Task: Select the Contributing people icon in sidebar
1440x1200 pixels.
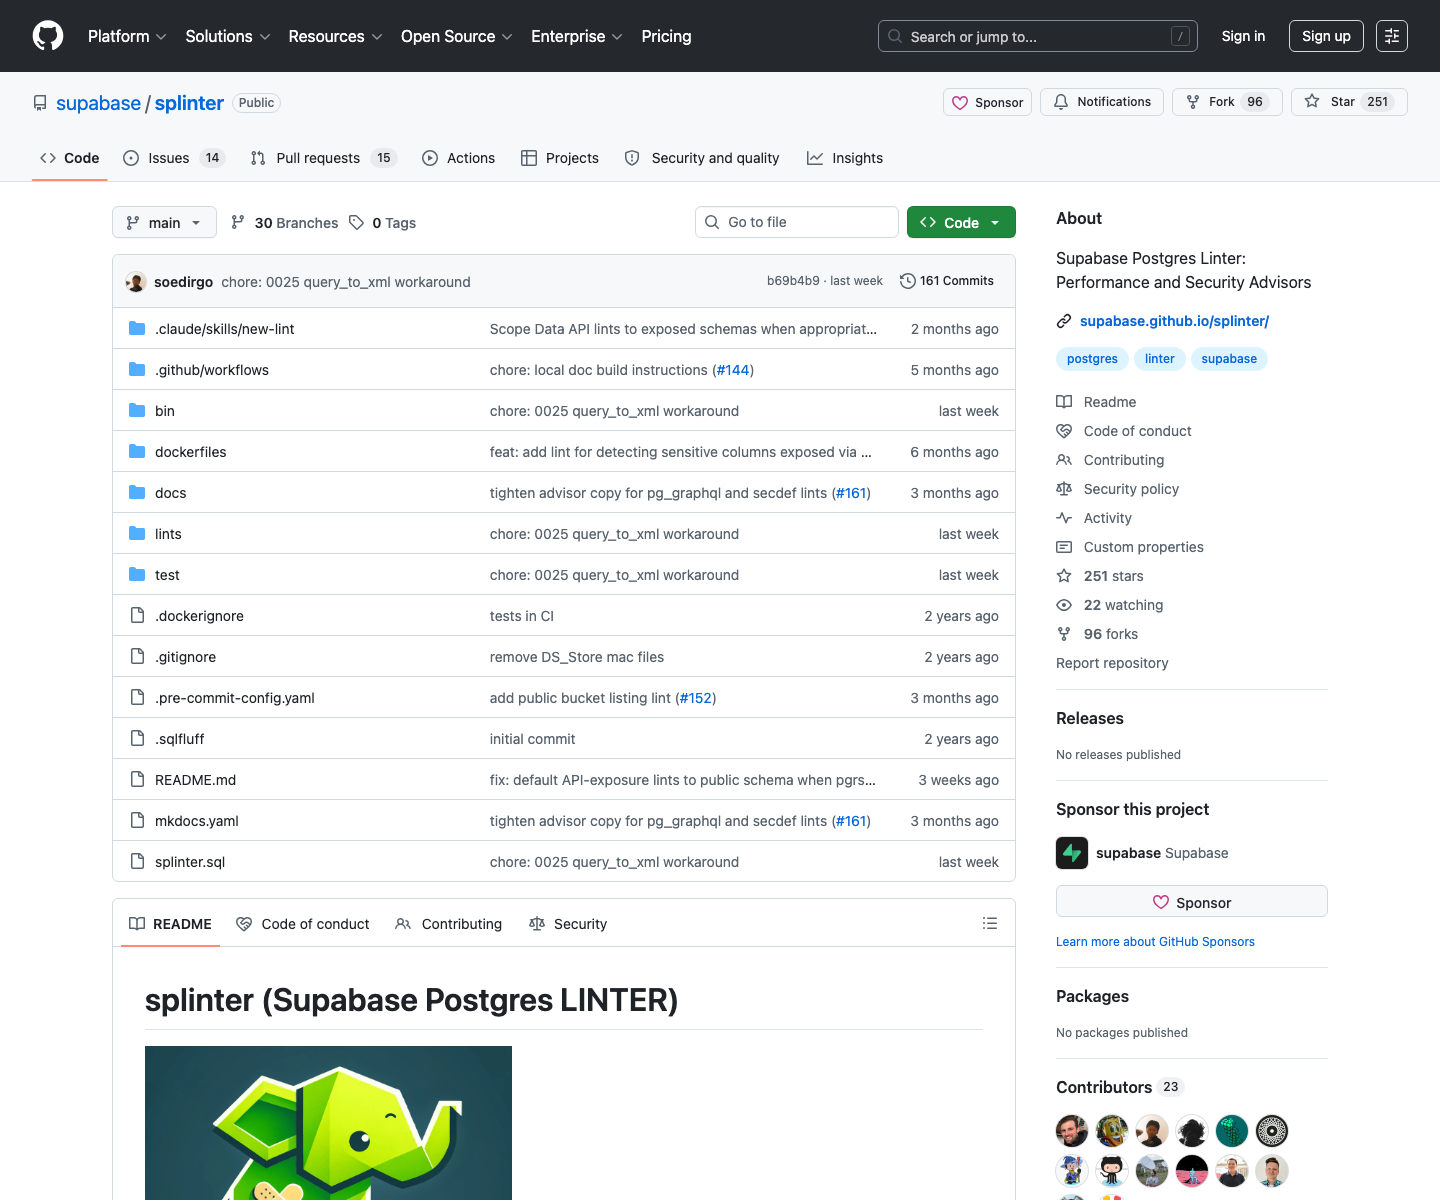Action: [1064, 460]
